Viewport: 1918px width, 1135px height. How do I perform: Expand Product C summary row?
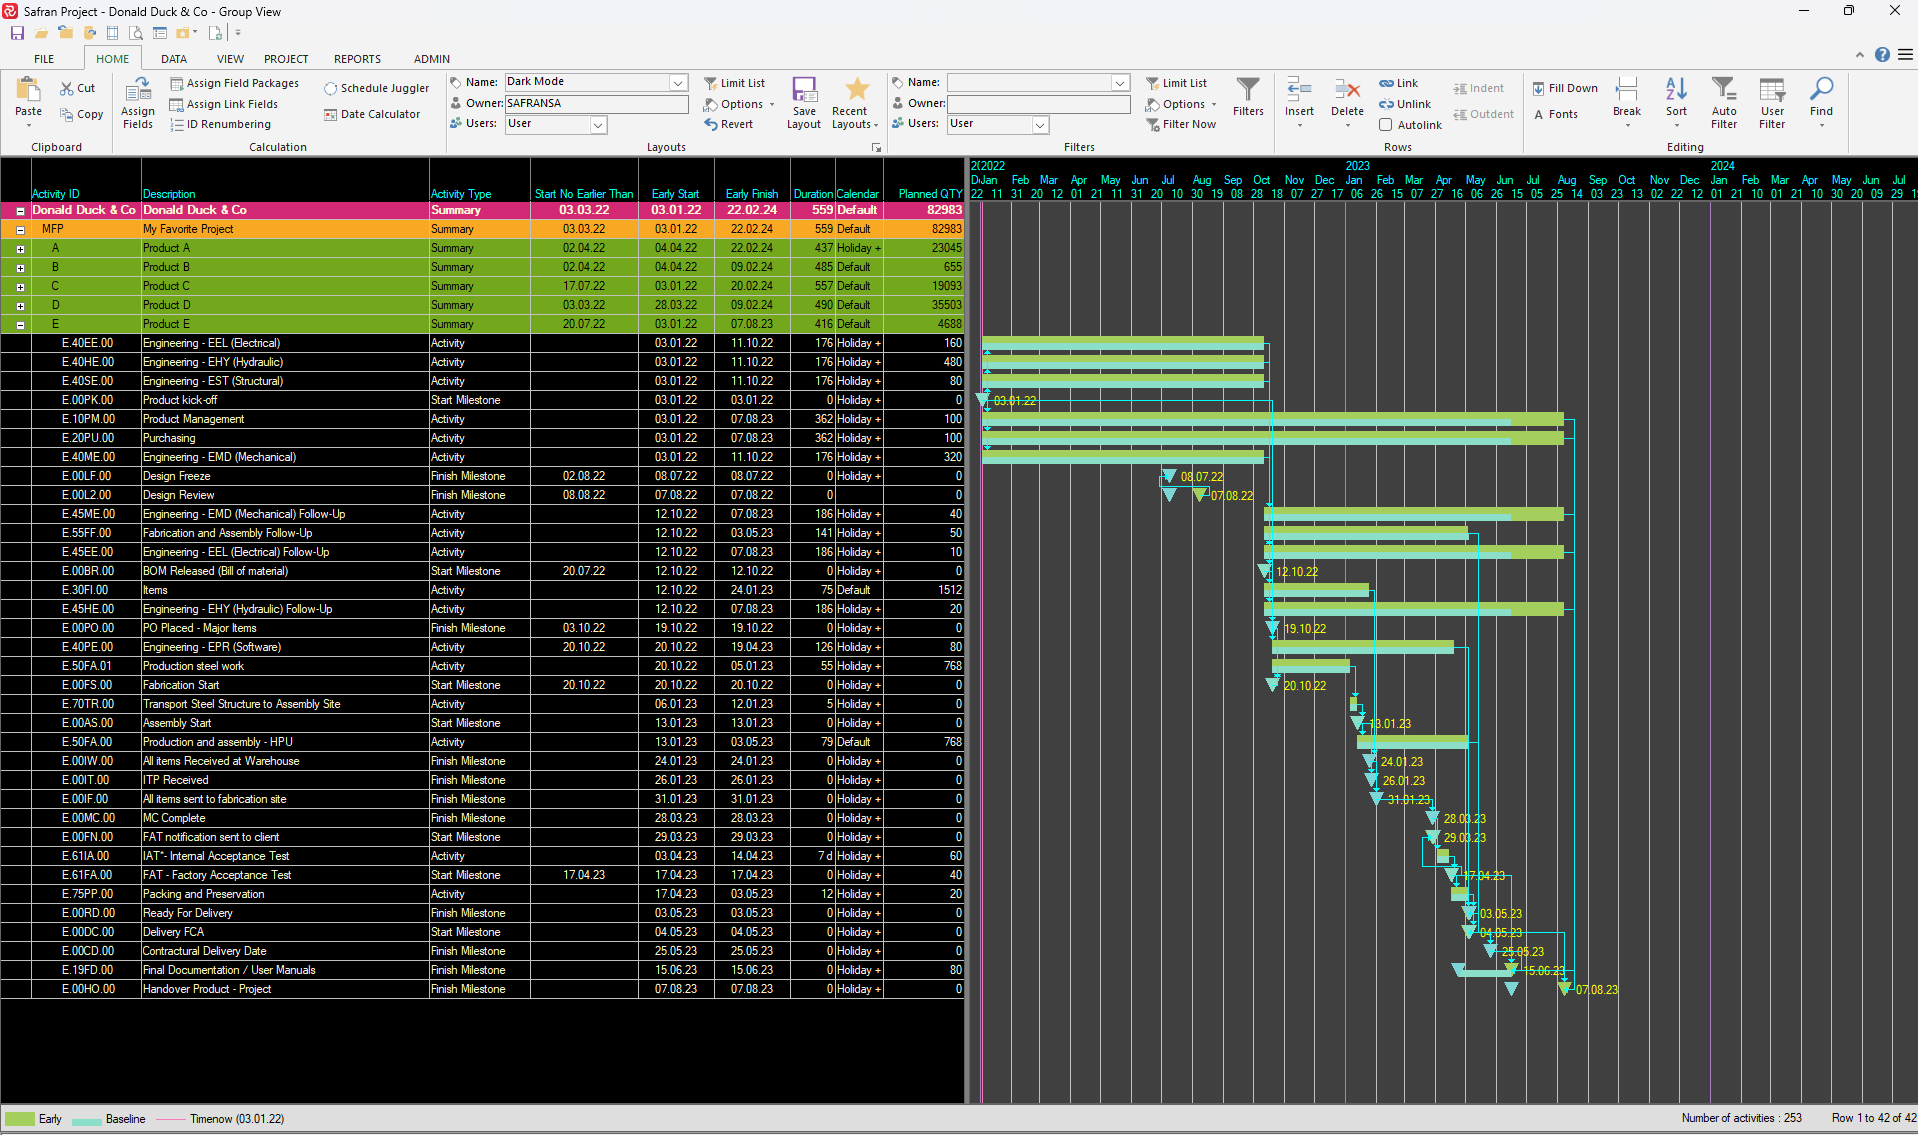click(20, 287)
